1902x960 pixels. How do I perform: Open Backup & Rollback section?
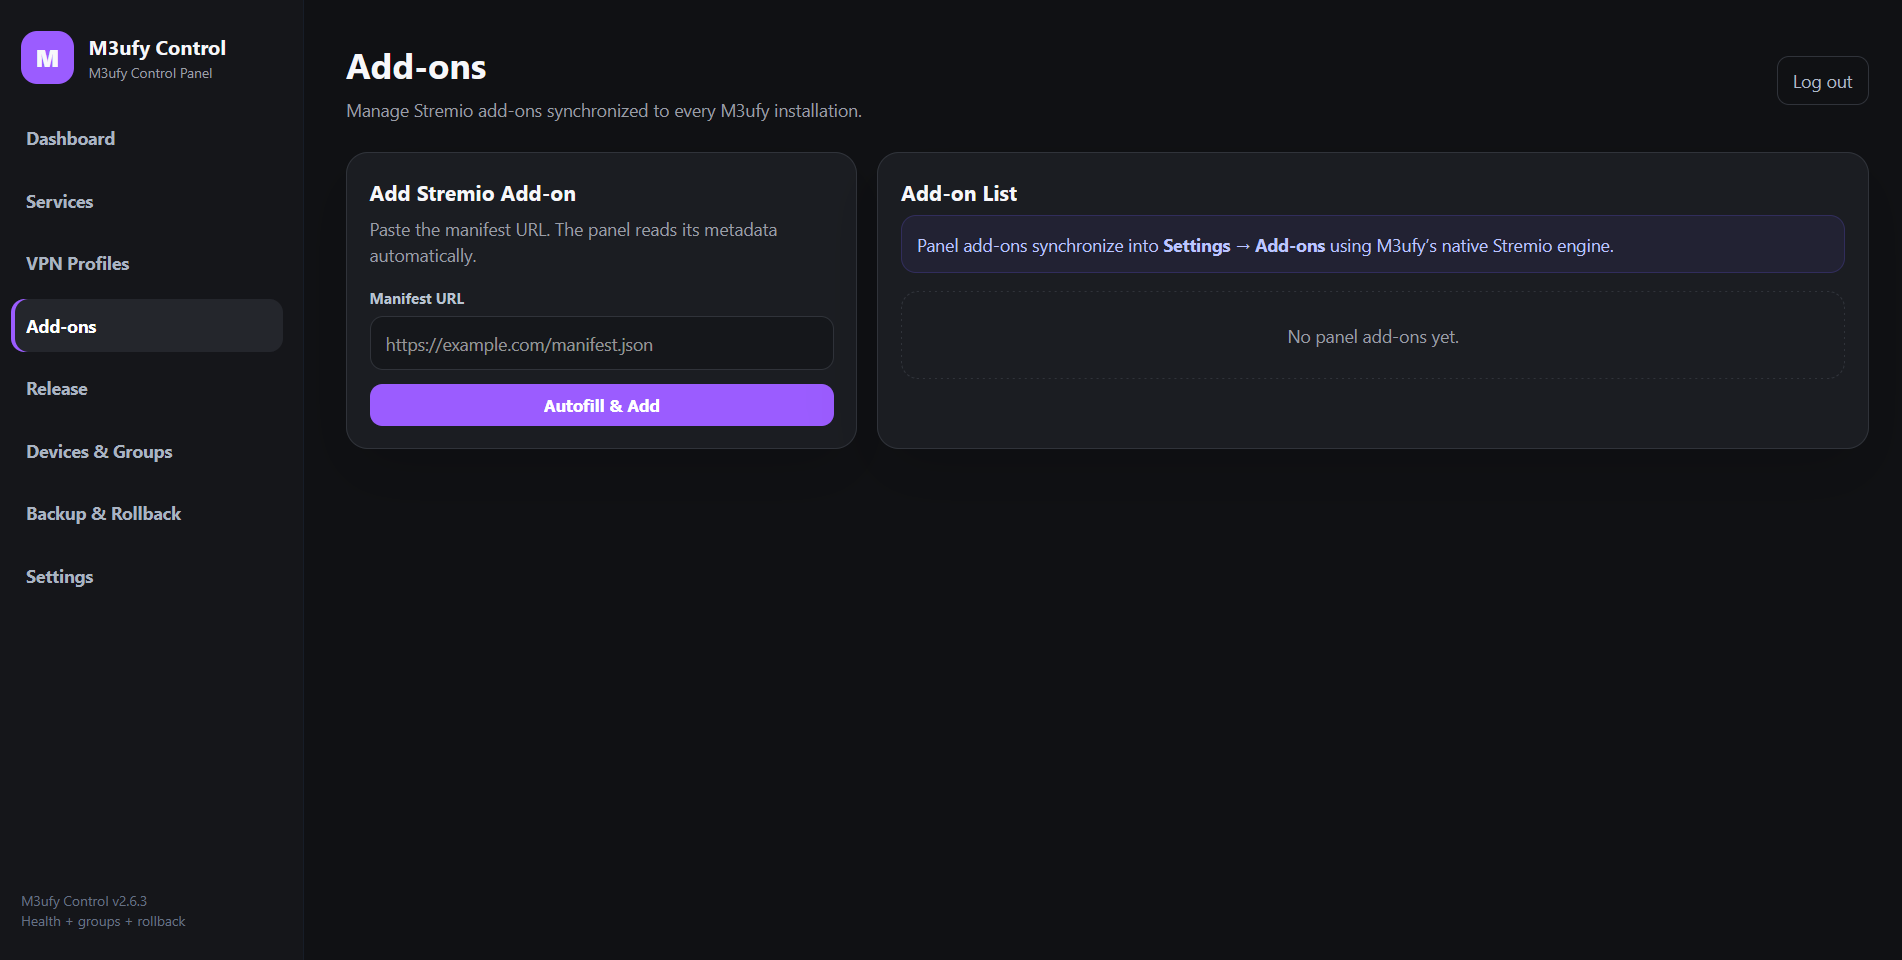[x=147, y=514]
